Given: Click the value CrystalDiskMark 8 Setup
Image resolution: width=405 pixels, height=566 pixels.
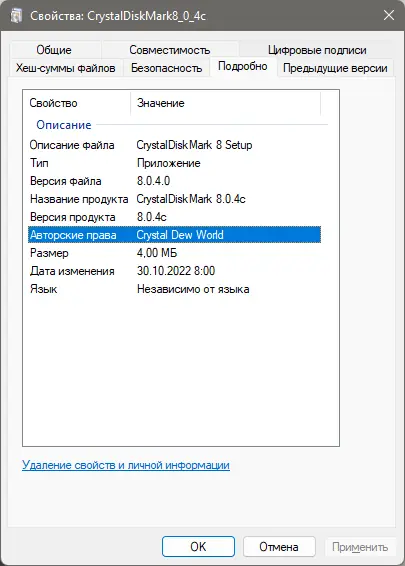Looking at the screenshot, I should coord(194,145).
